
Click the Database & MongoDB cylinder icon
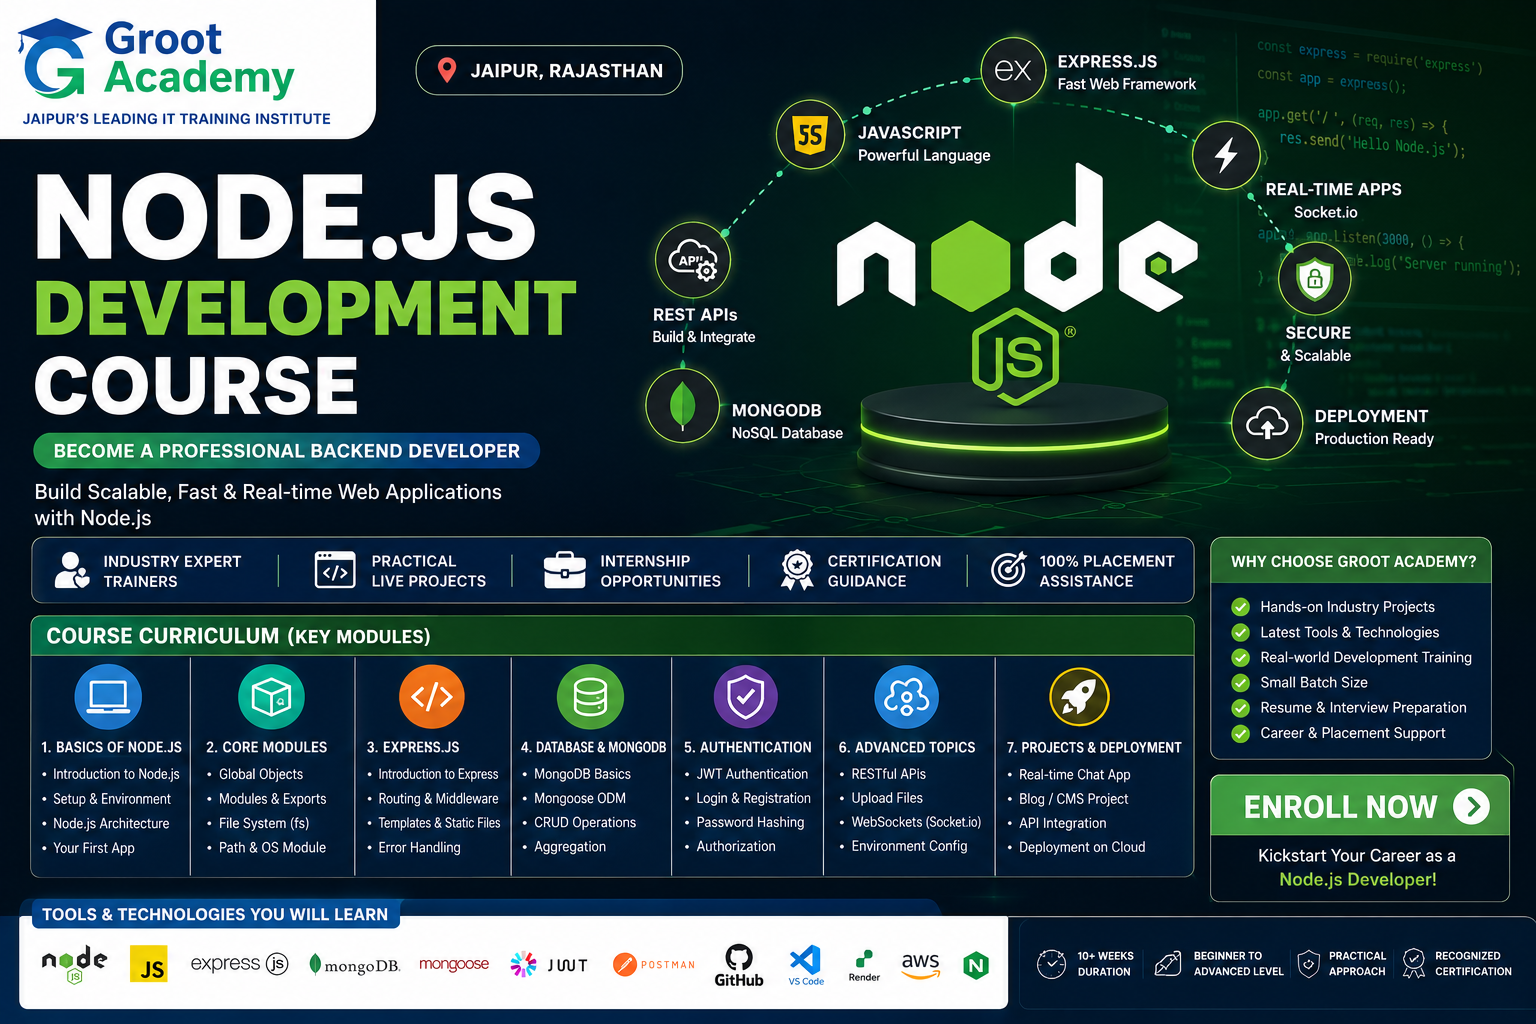point(590,696)
